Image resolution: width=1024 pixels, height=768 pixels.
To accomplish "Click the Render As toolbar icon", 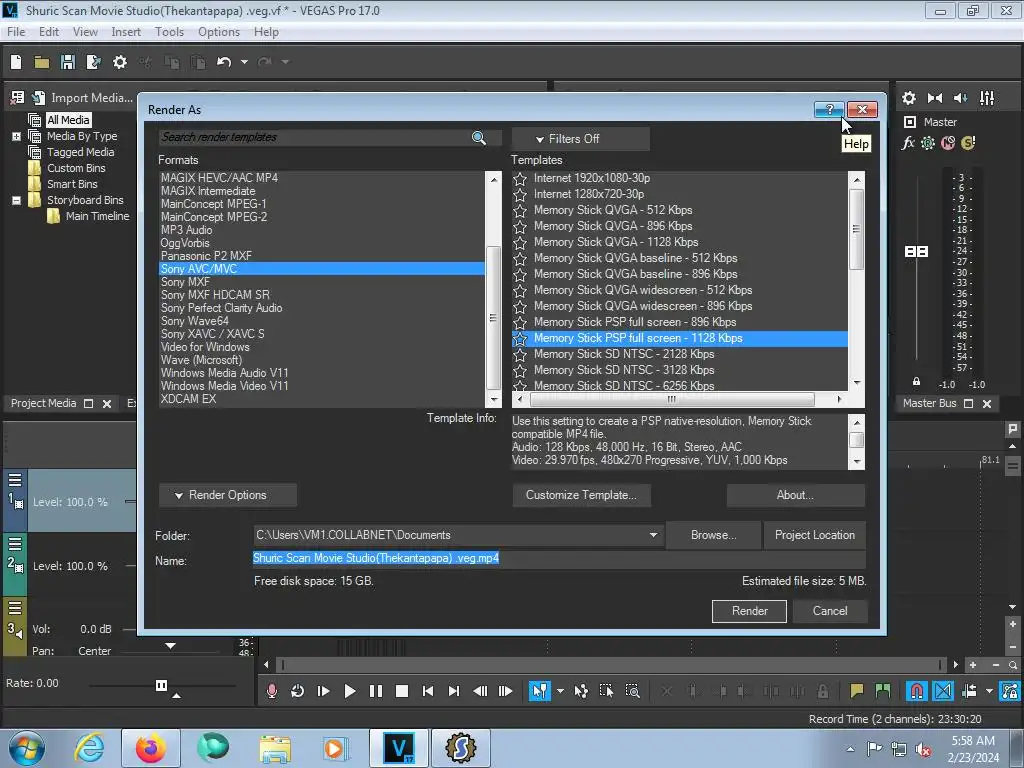I will click(x=93, y=62).
